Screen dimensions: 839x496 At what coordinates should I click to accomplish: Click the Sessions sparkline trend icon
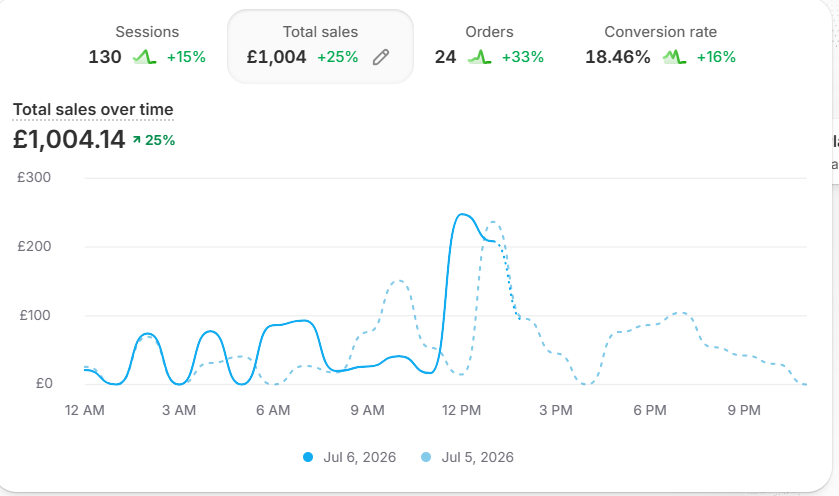point(144,57)
